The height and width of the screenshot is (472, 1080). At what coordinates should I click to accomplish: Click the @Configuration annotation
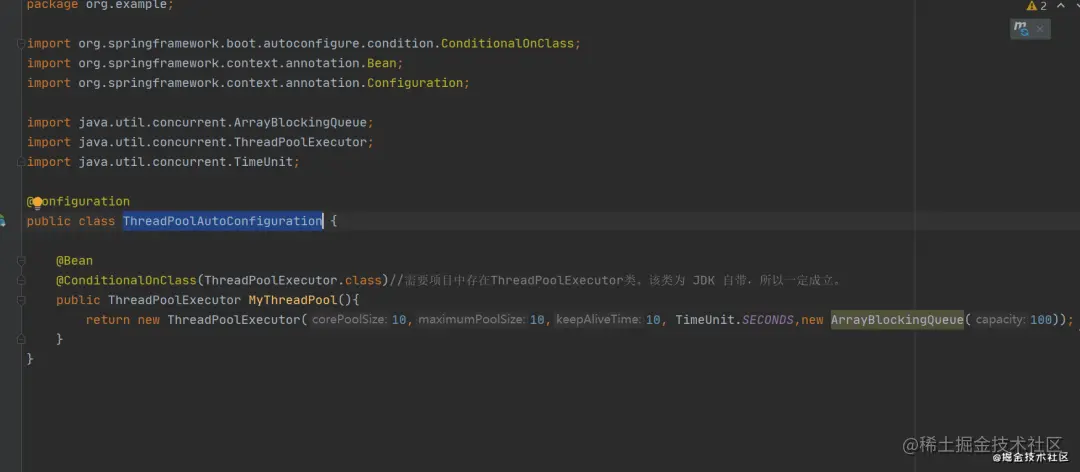[78, 202]
